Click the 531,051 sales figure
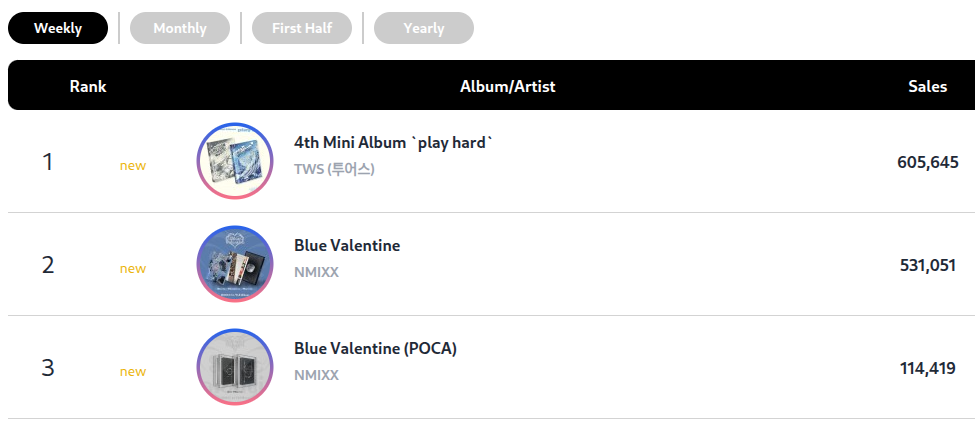The width and height of the screenshot is (975, 425). pos(928,266)
